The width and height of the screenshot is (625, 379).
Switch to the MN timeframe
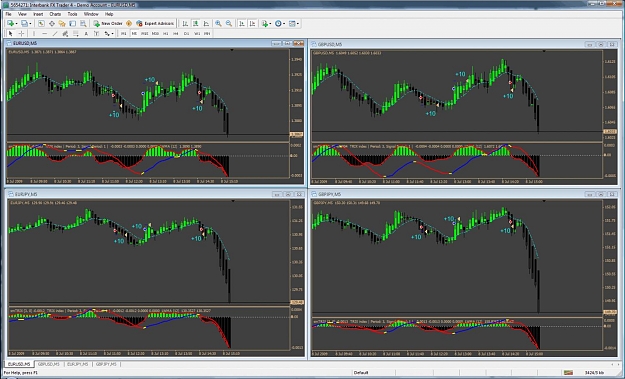[207, 33]
